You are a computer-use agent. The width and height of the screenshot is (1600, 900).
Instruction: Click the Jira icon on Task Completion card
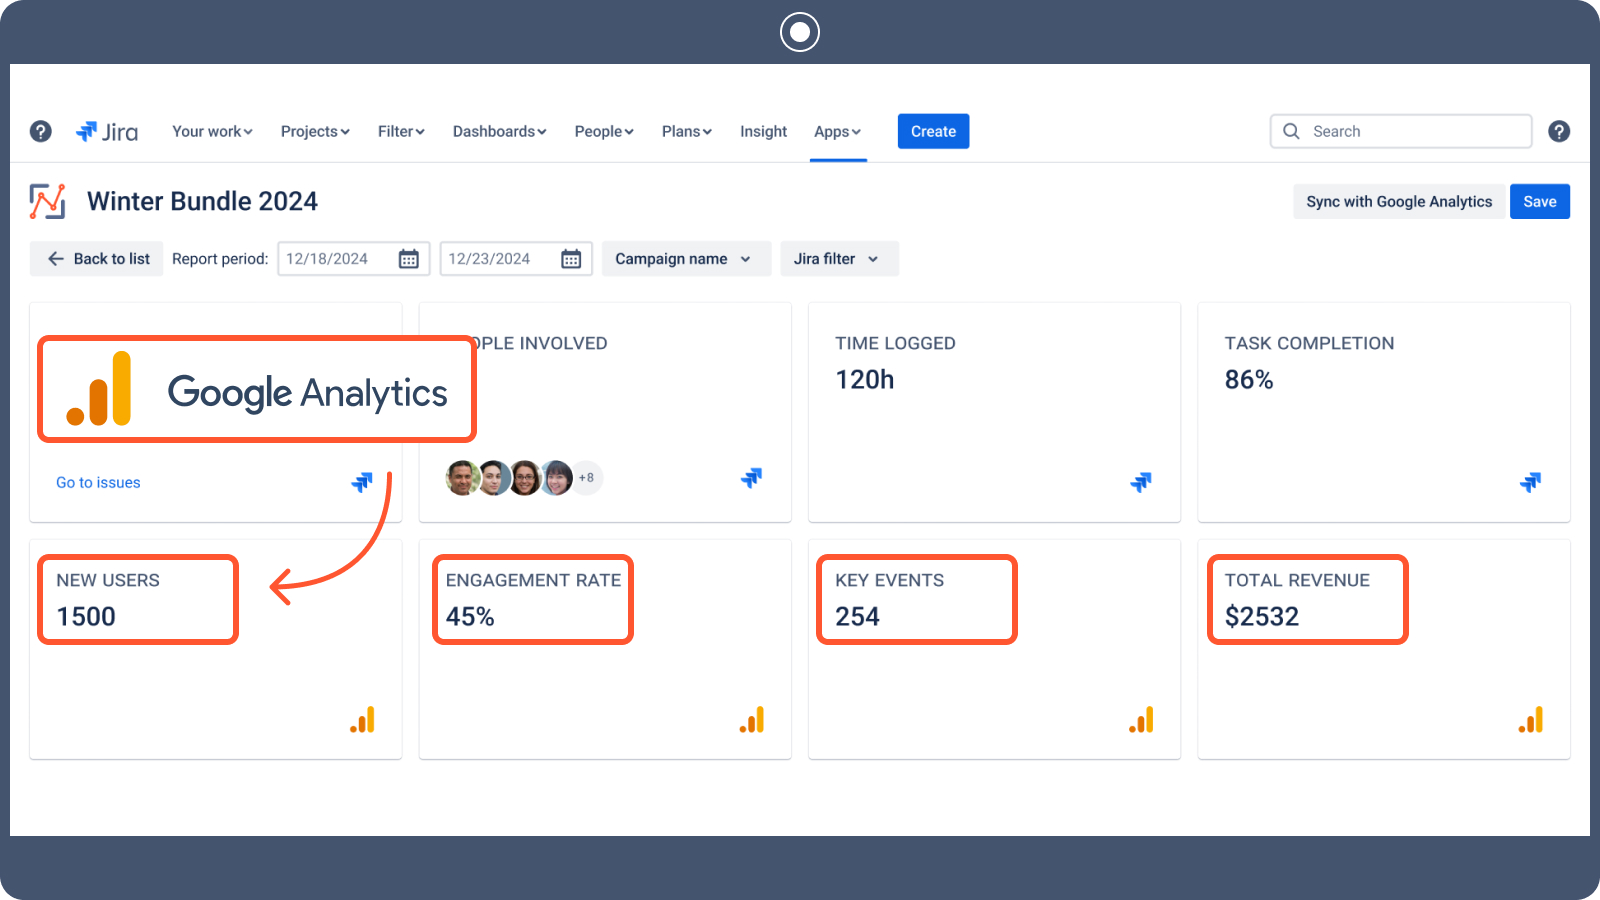coord(1530,482)
